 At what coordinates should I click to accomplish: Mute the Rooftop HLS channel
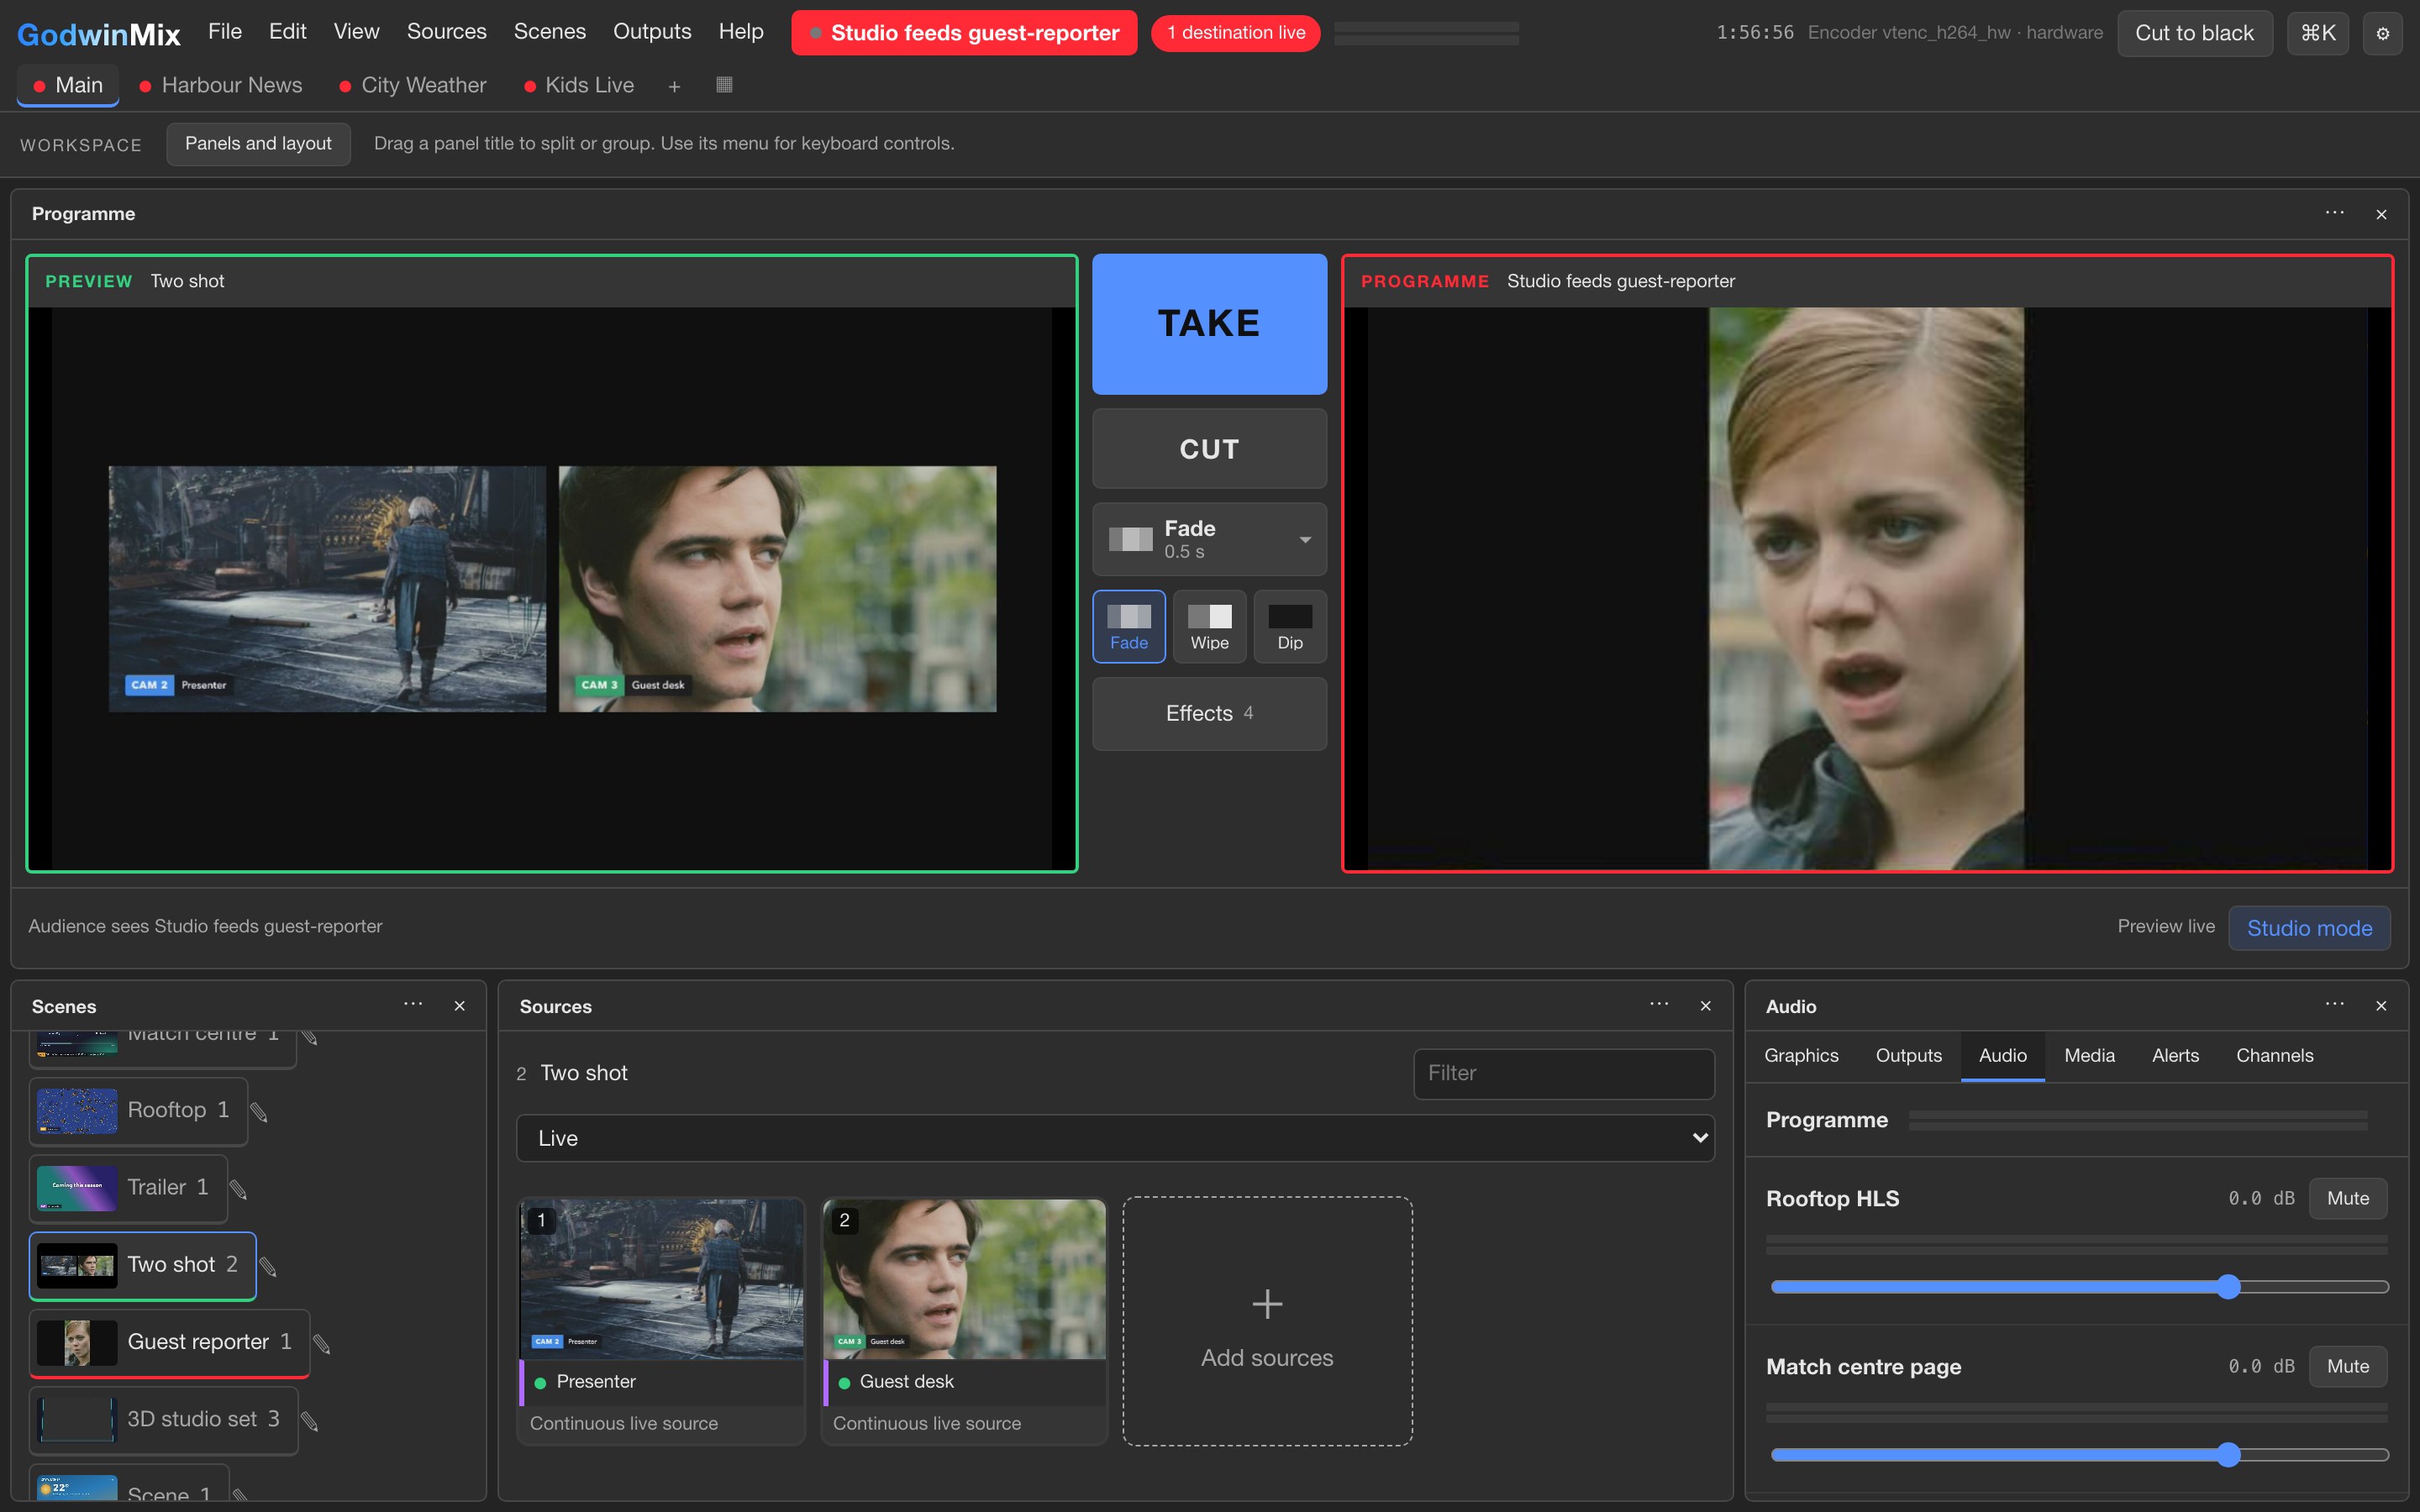[x=2347, y=1198]
